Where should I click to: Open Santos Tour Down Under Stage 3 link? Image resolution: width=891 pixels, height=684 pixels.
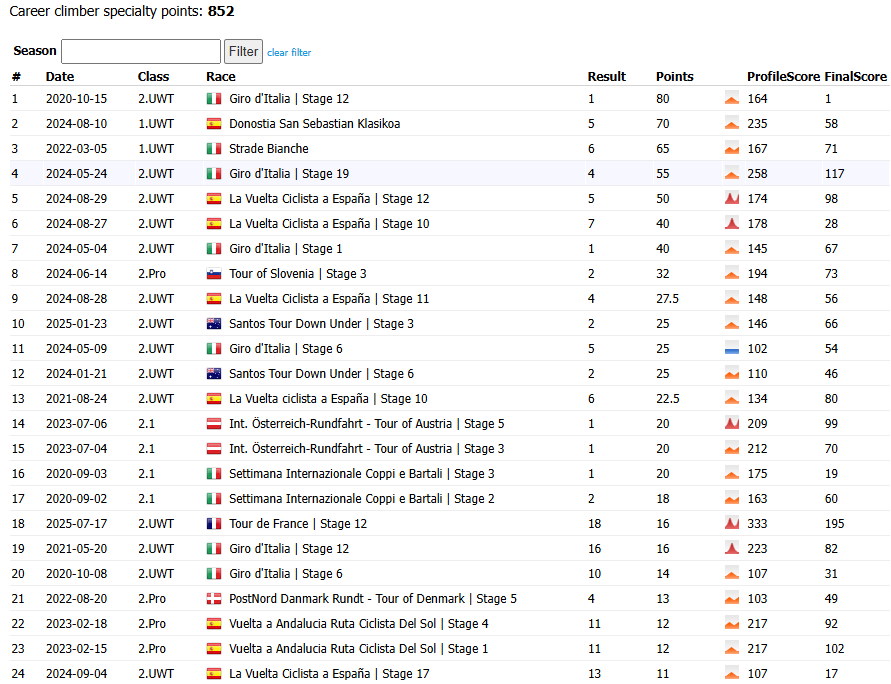tap(322, 324)
